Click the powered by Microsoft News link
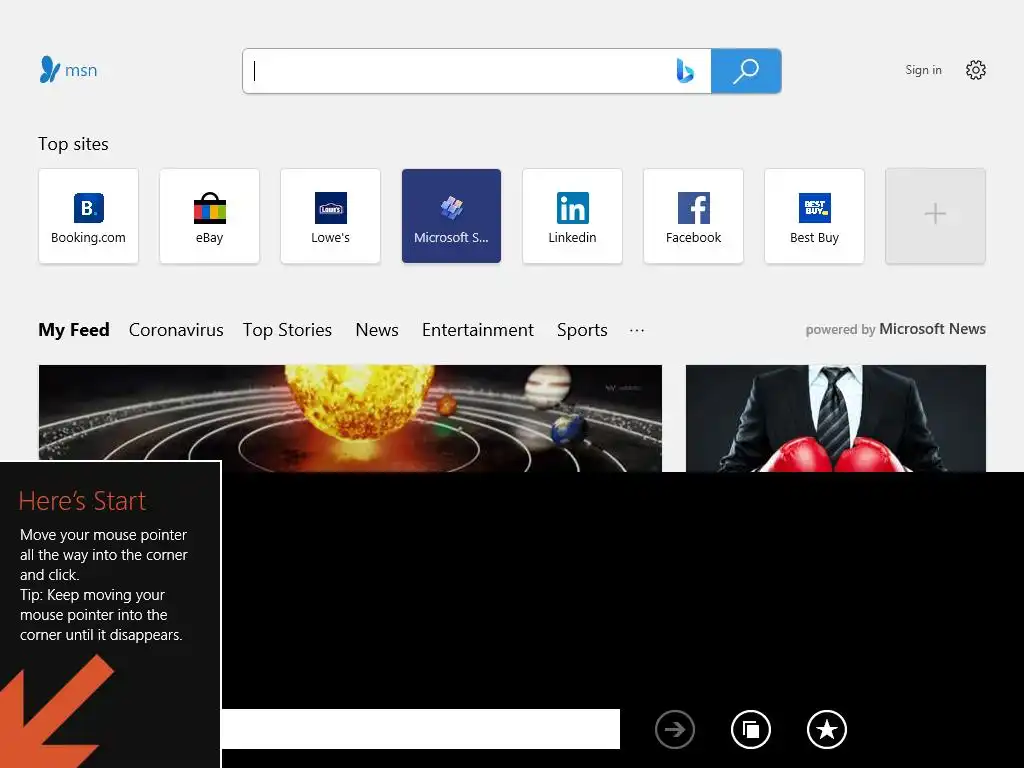Image resolution: width=1024 pixels, height=768 pixels. (895, 329)
